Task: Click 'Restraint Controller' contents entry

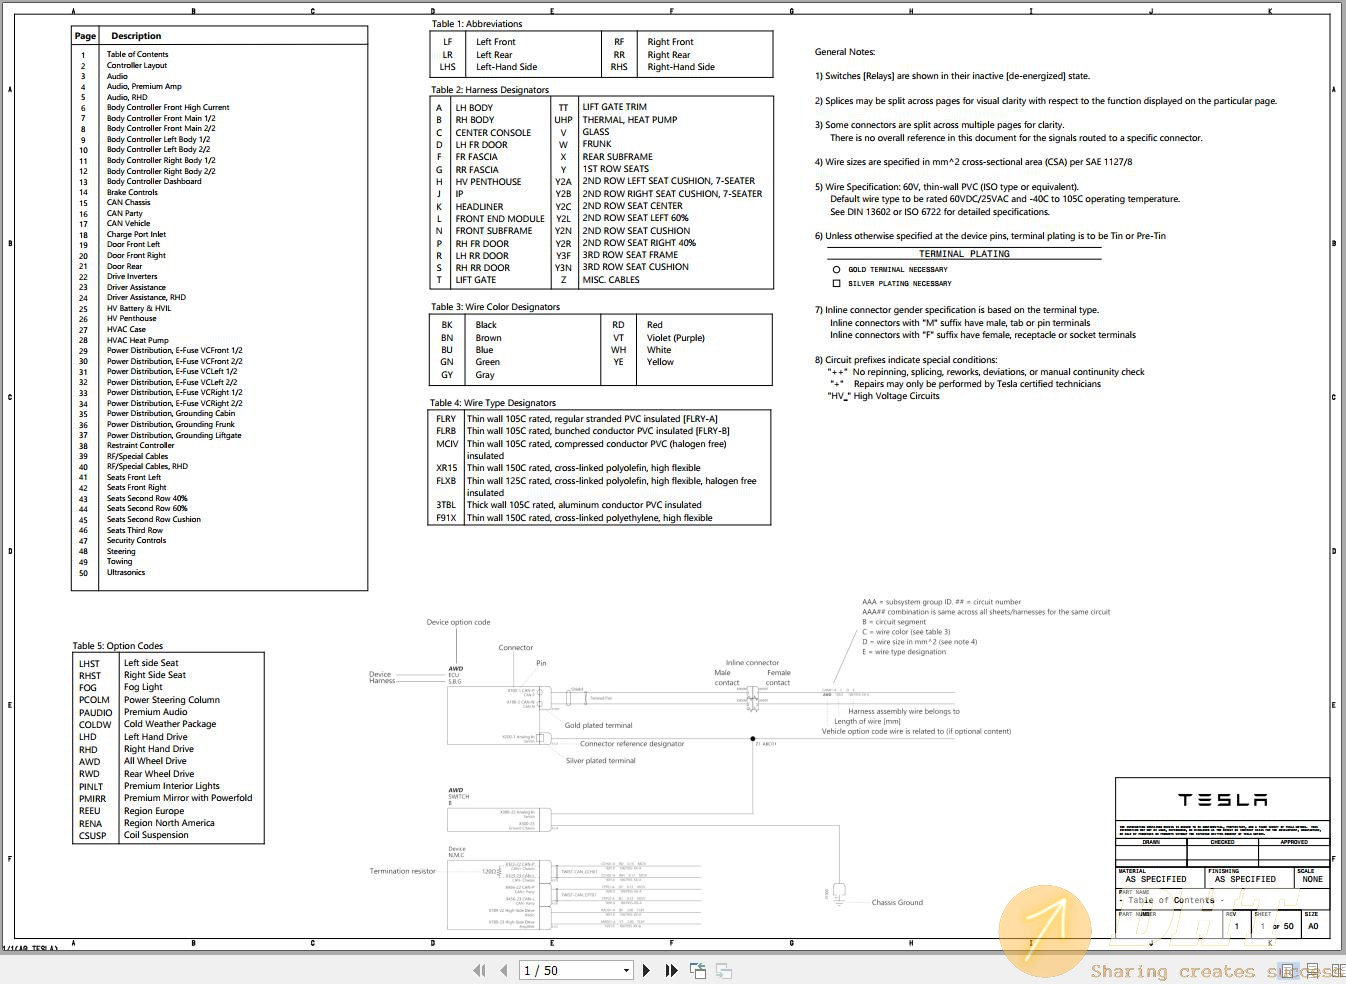Action: (x=140, y=445)
